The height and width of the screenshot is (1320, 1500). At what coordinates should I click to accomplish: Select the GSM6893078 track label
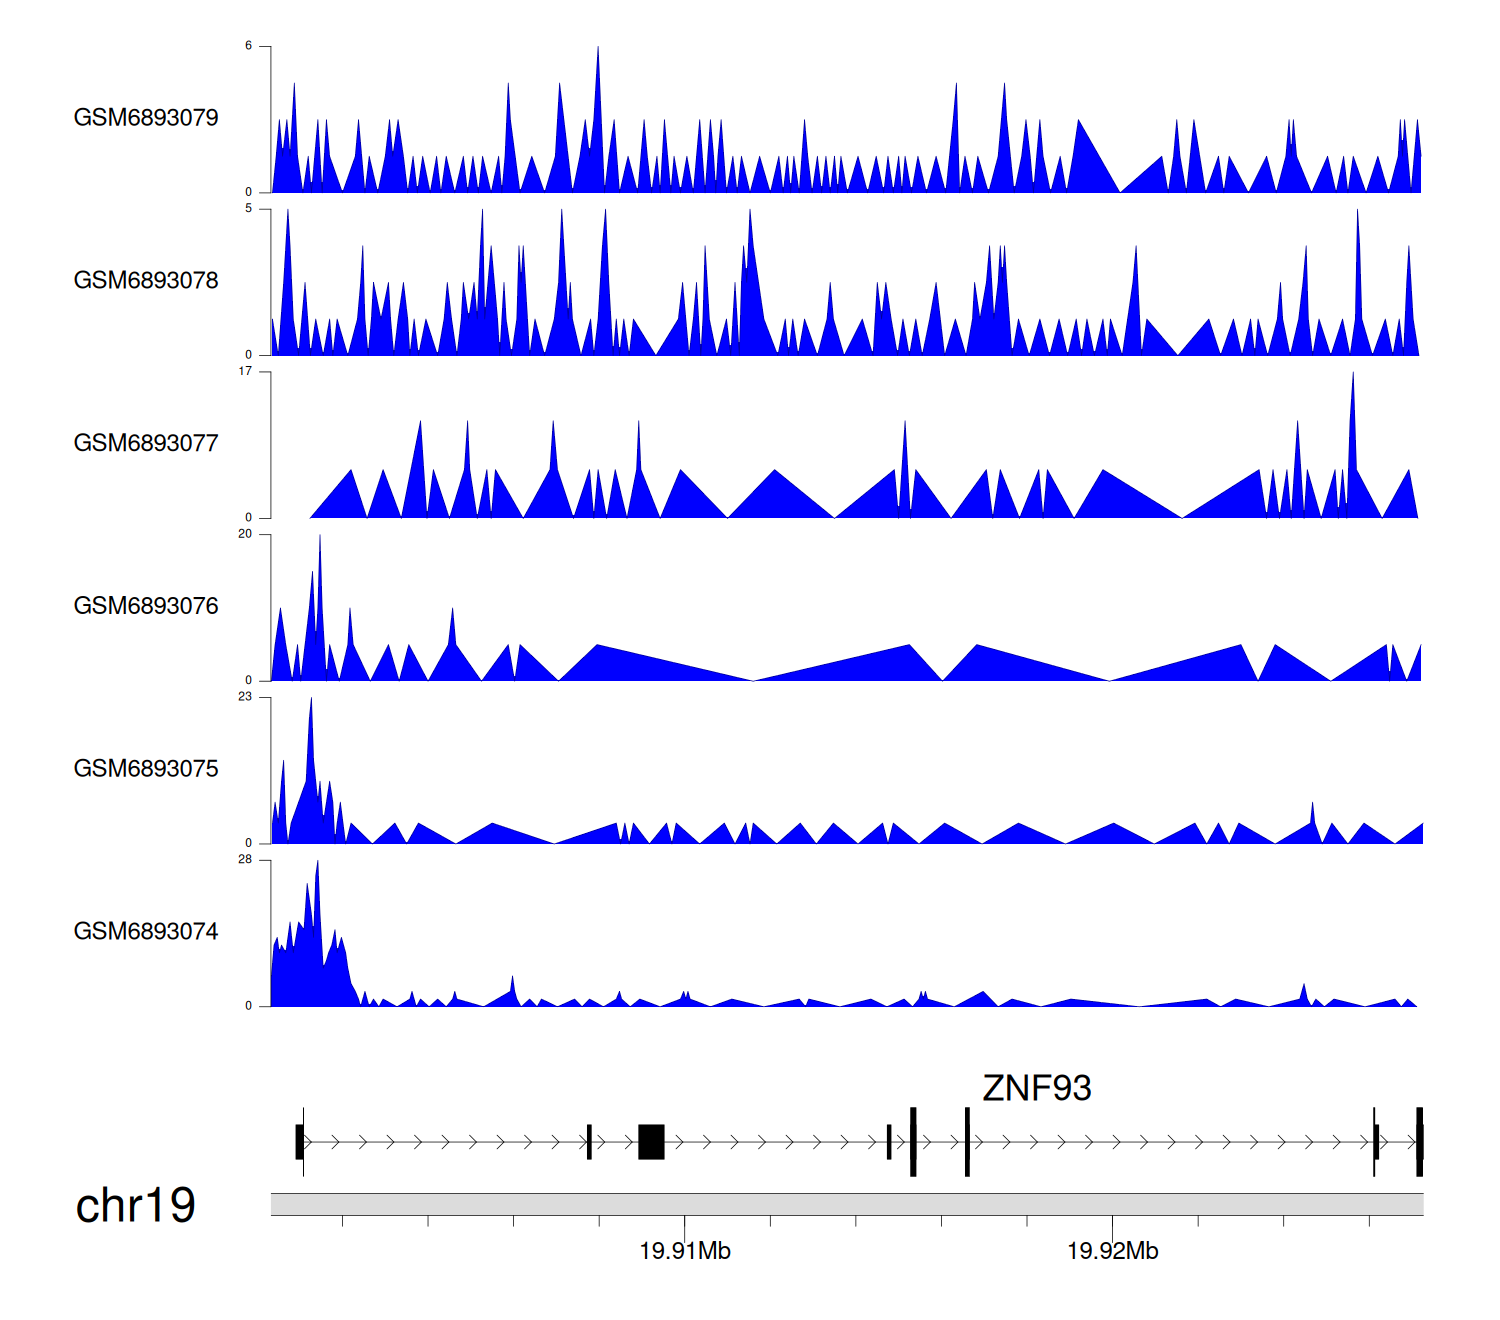click(x=146, y=281)
